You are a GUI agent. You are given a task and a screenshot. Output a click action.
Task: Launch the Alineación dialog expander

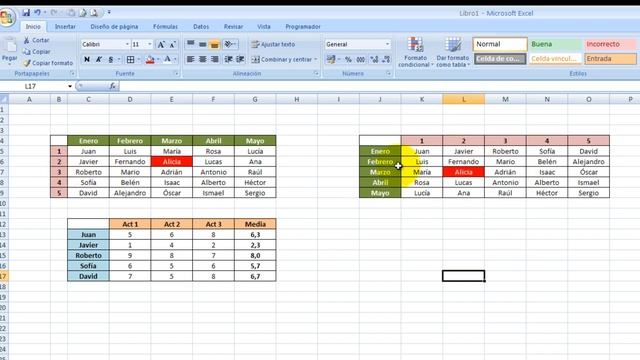click(316, 73)
